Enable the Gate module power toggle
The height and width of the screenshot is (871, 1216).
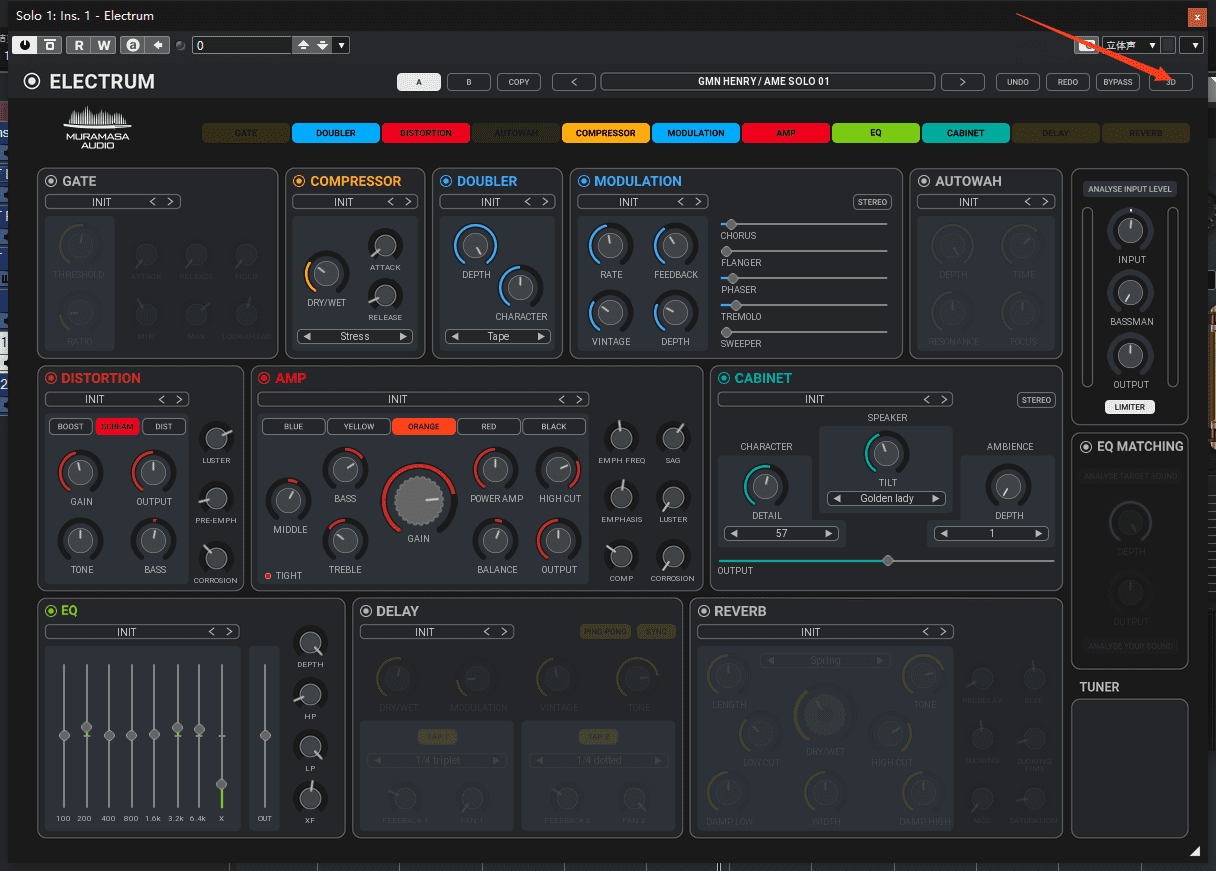click(51, 181)
